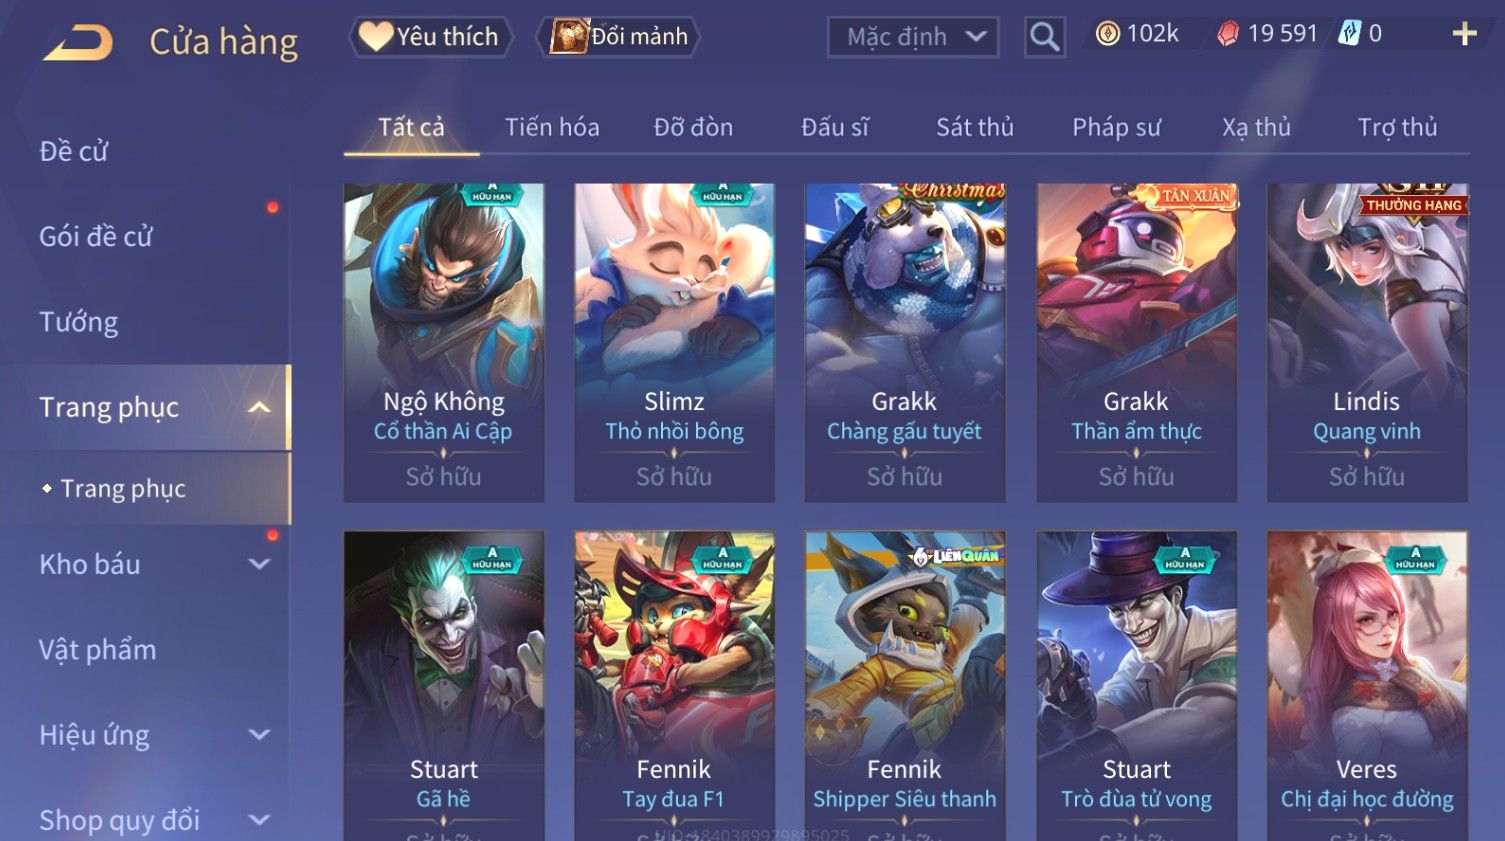1505x841 pixels.
Task: Open the Đổi mảnh shard exchange
Action: (x=620, y=37)
